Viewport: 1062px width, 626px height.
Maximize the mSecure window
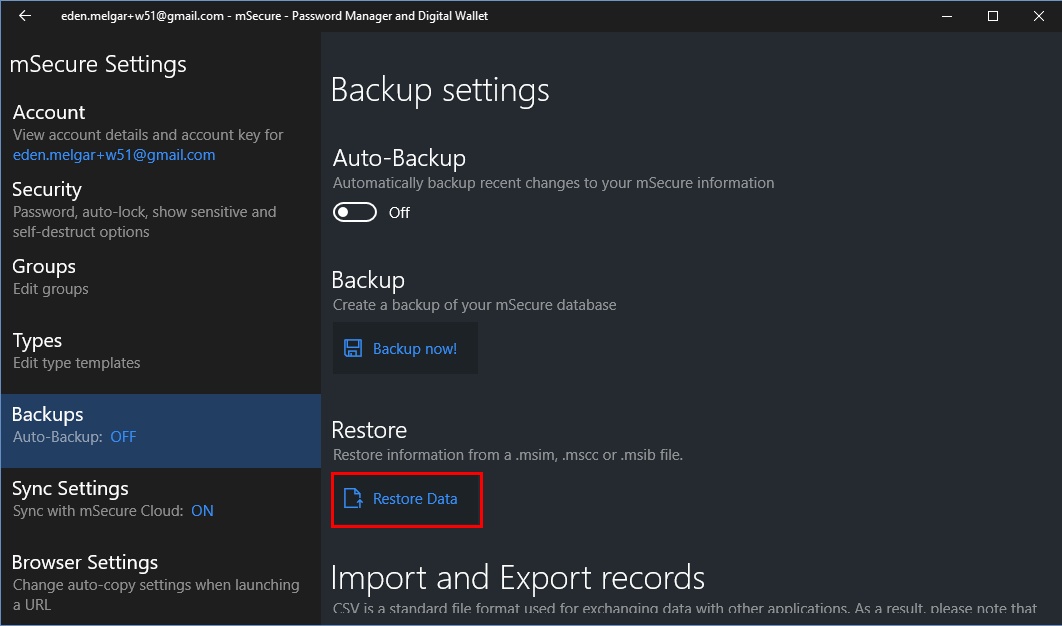[993, 16]
